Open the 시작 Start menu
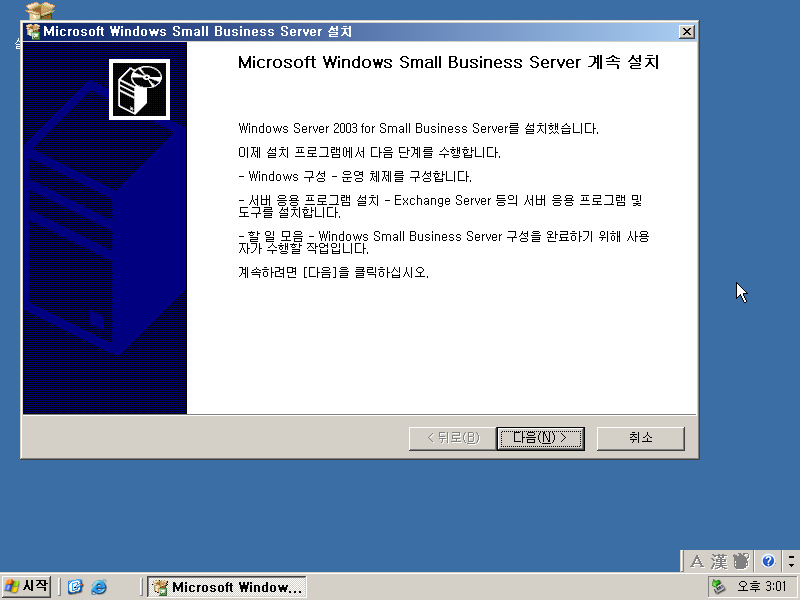 [x=26, y=586]
